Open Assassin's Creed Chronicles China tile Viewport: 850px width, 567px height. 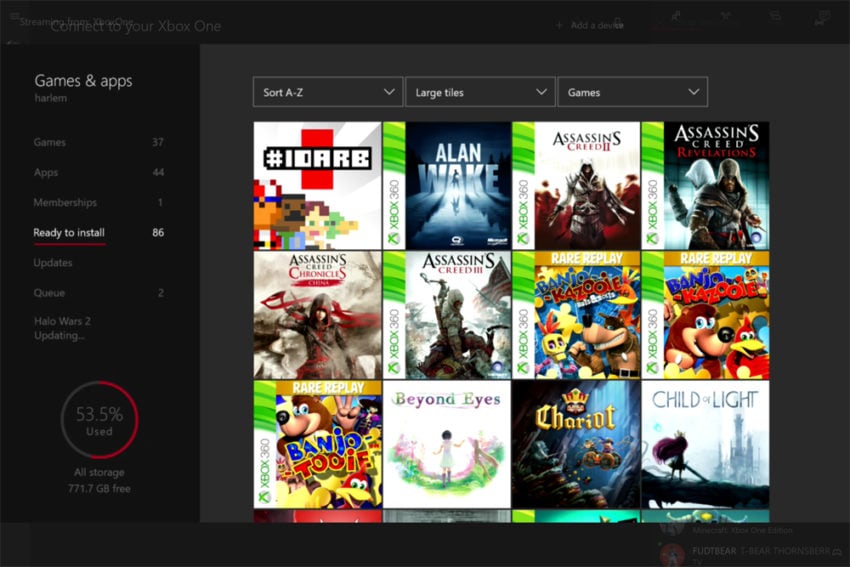pos(317,315)
